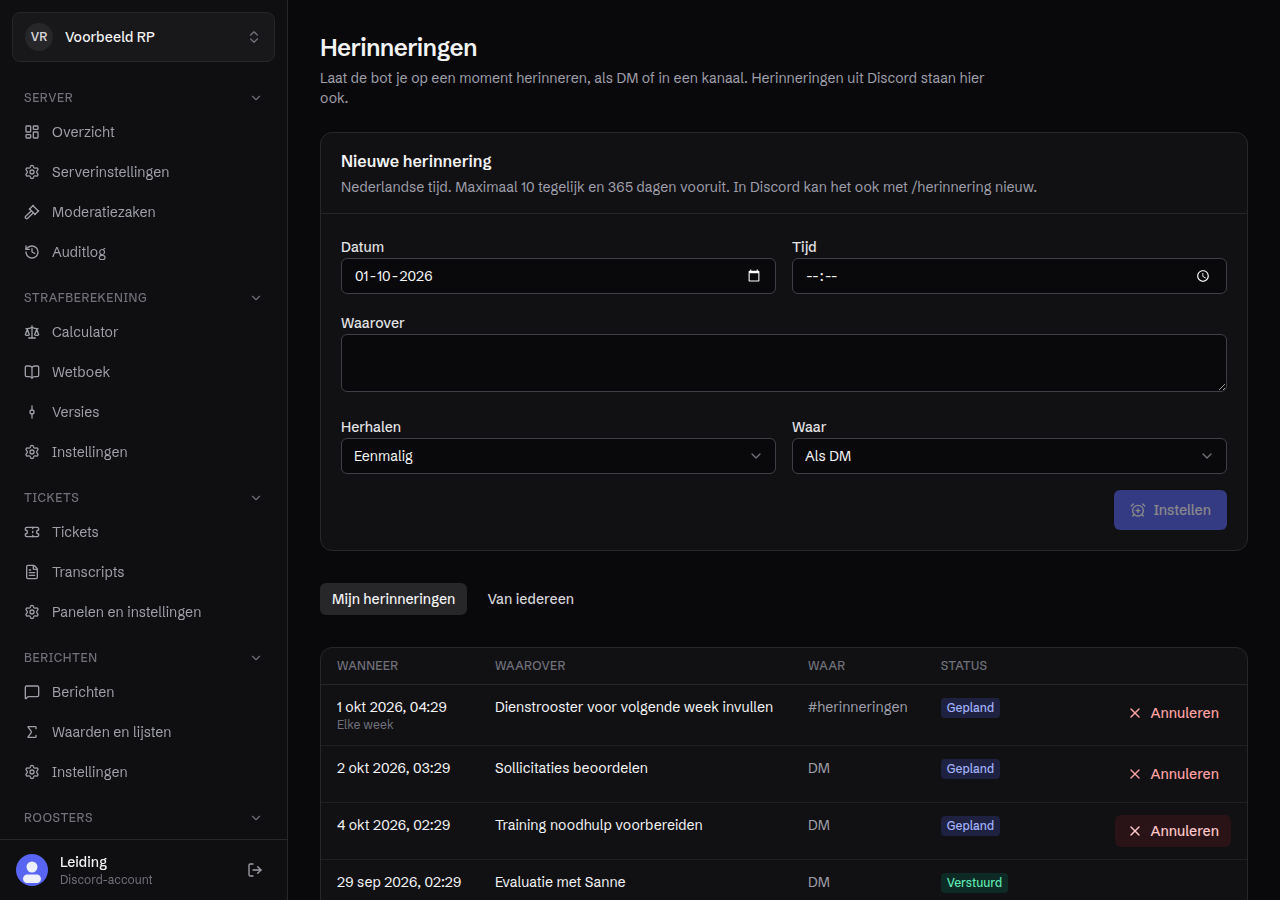
Task: Open the clock picker in Tijd field
Action: click(x=1203, y=276)
